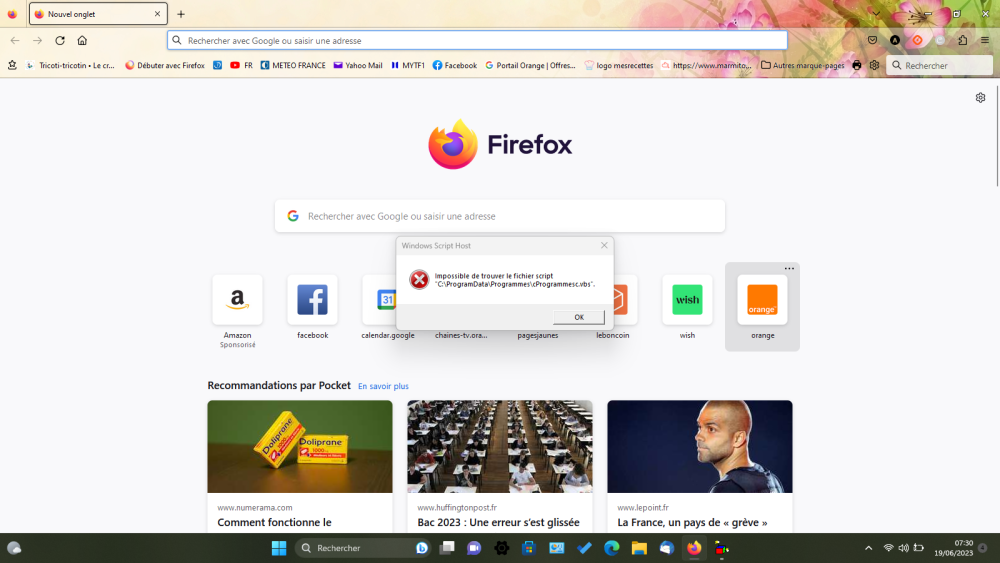Open the Pocket save icon in the toolbar
Screen dimensions: 1000x563
tap(872, 41)
